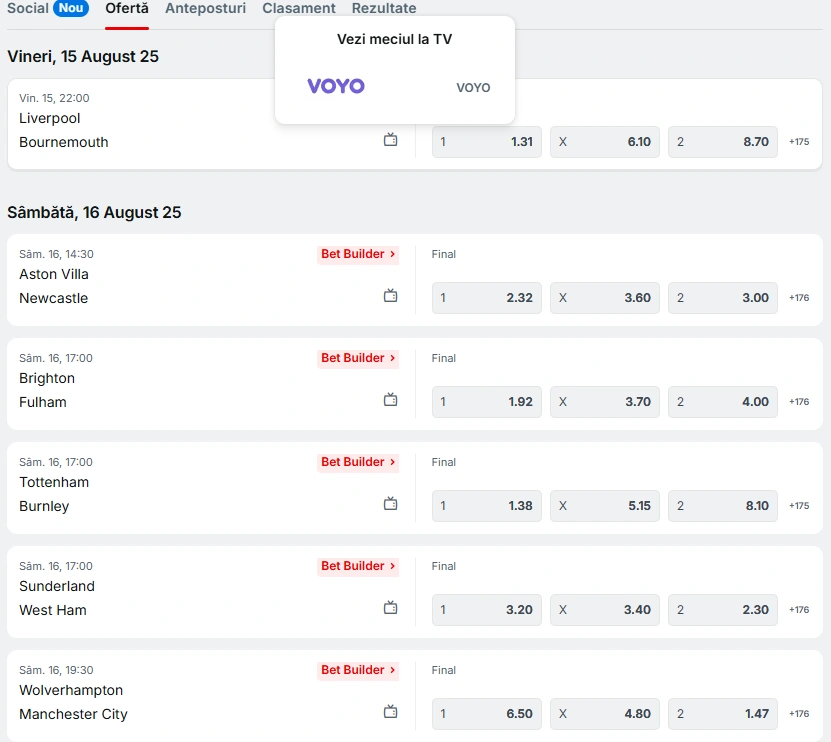Click the VOYO text link in the TV popup

pos(473,87)
